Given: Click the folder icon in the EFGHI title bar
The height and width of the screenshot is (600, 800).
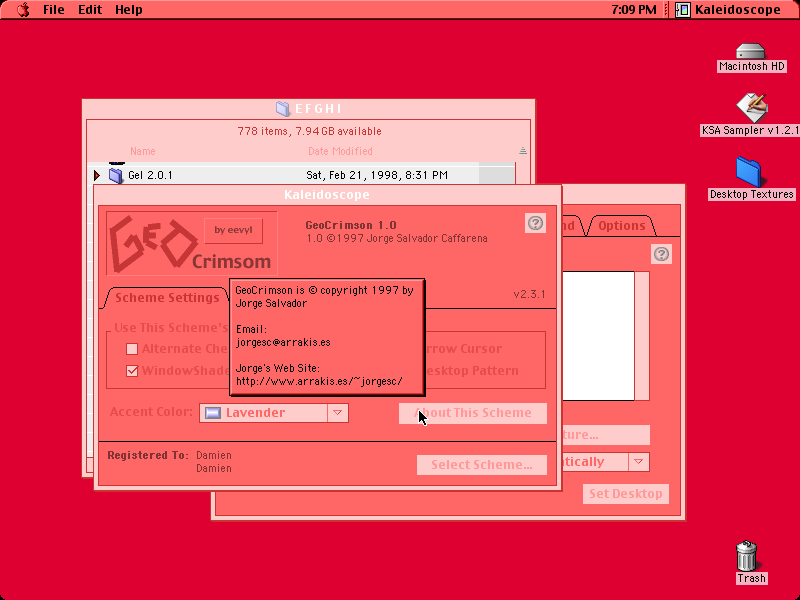Looking at the screenshot, I should click(283, 108).
